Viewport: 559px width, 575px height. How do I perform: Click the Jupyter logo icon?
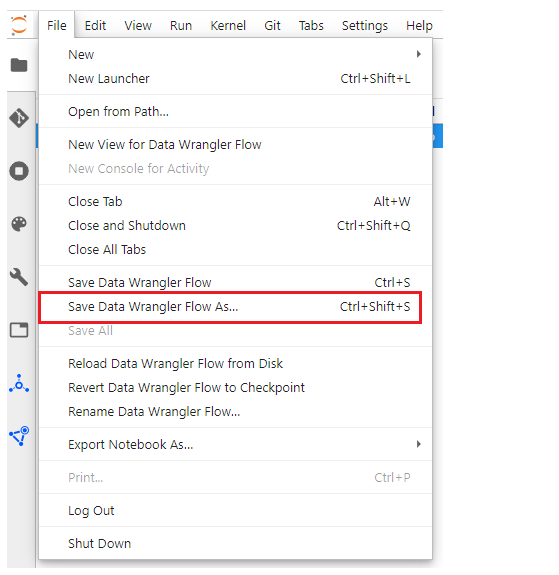coord(19,25)
